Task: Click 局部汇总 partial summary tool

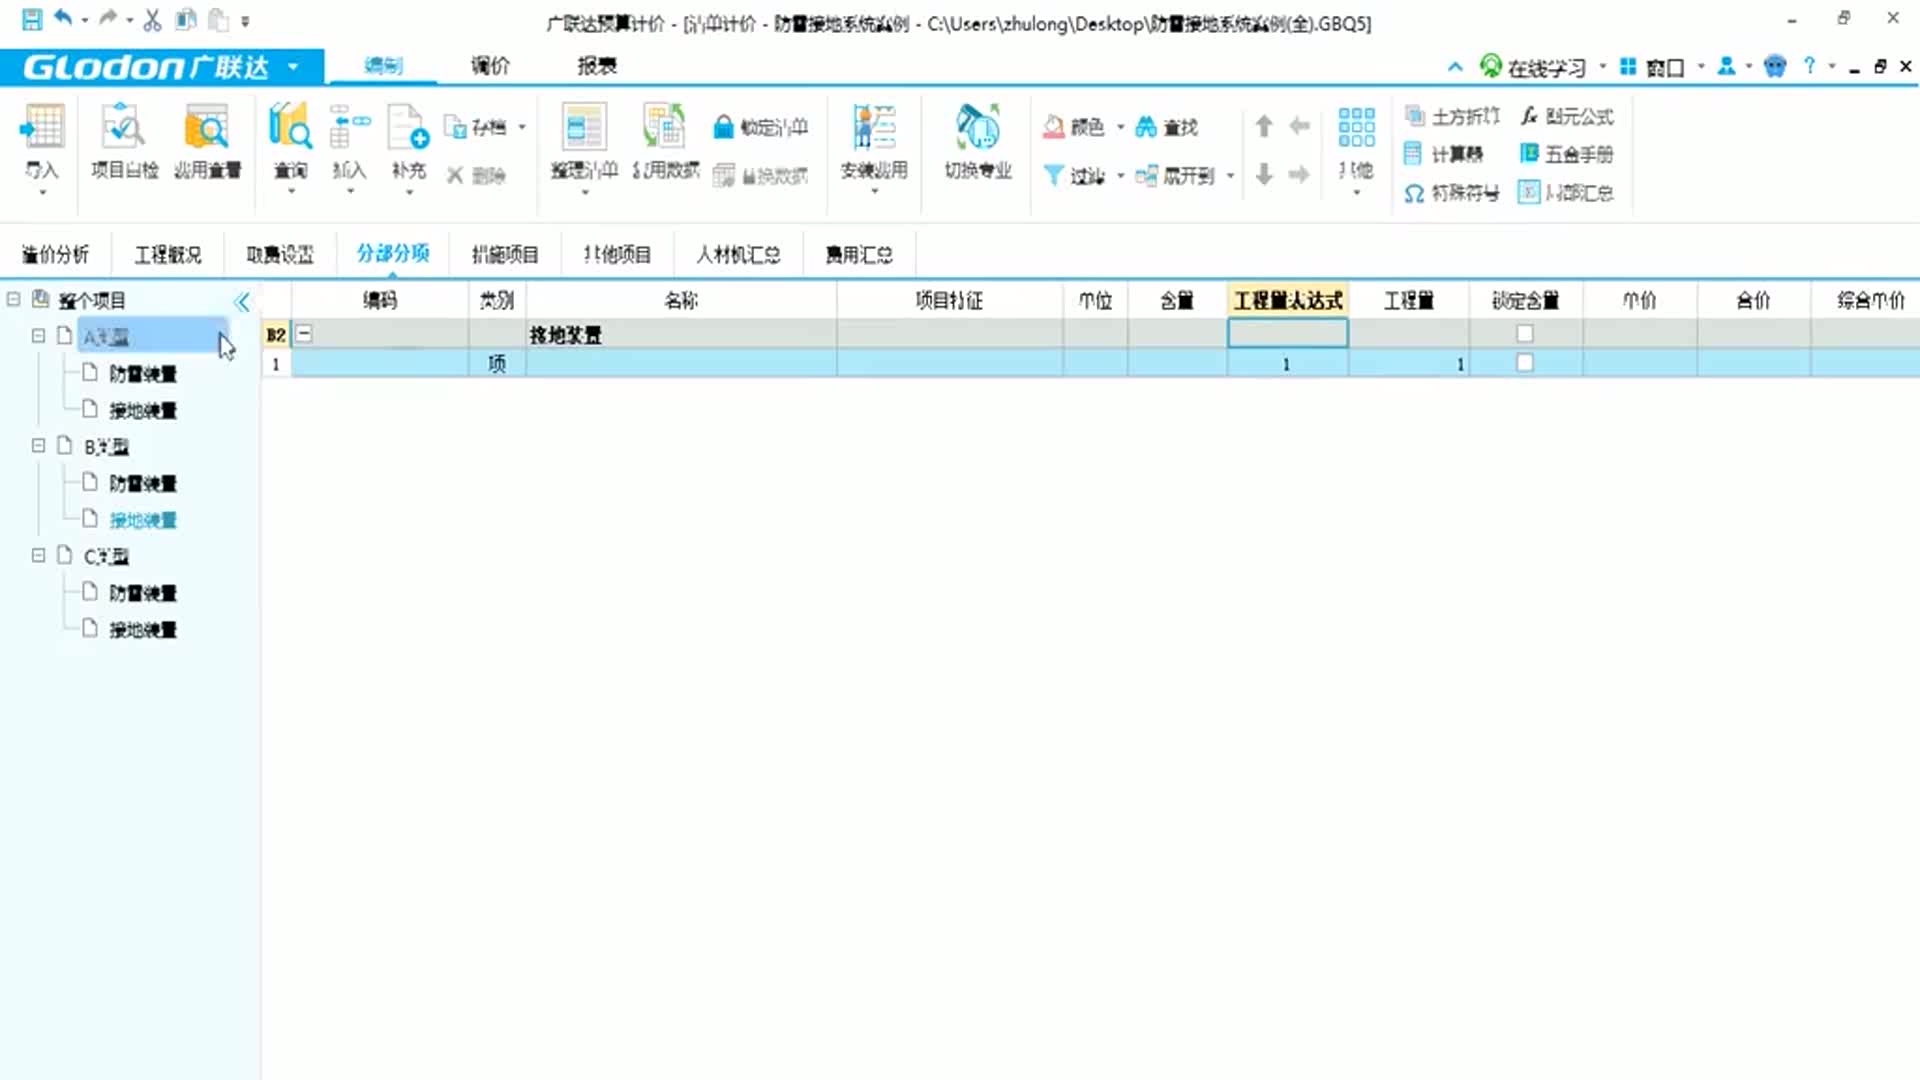Action: coord(1567,193)
